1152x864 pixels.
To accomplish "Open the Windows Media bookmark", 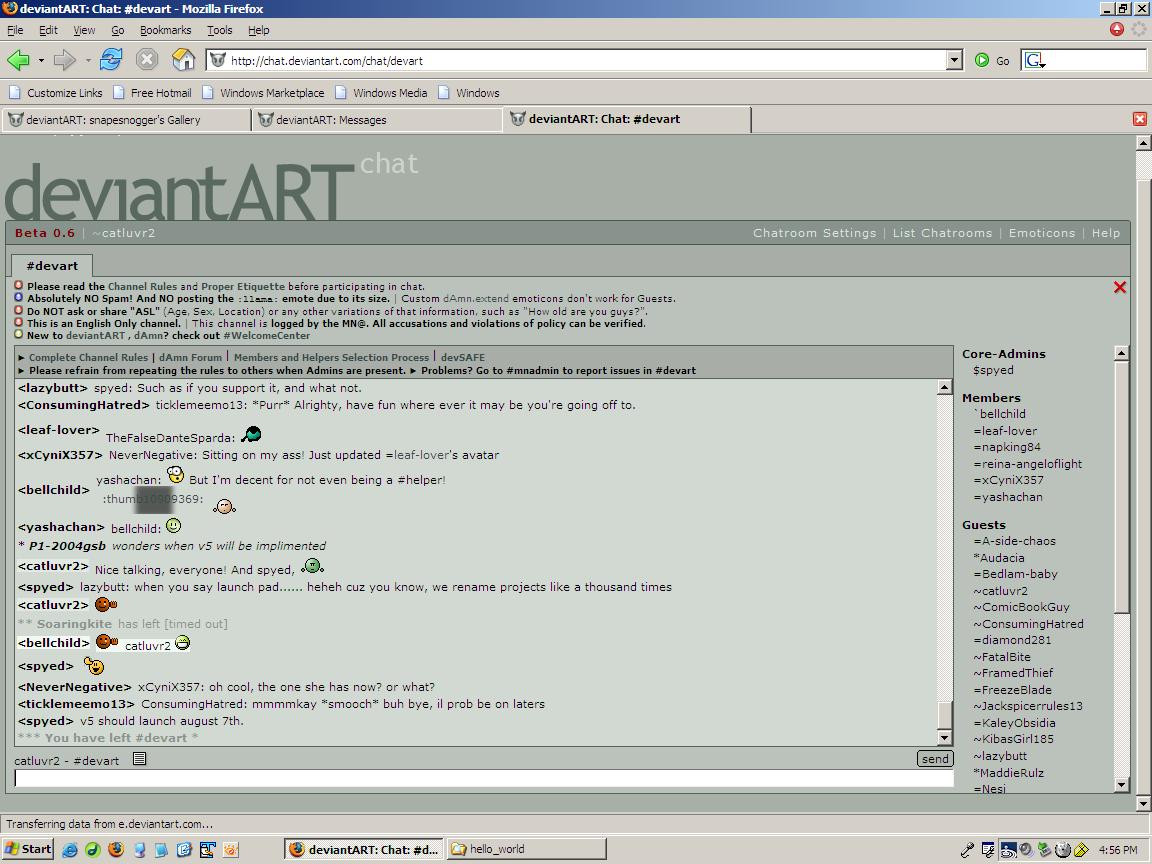I will pos(381,93).
